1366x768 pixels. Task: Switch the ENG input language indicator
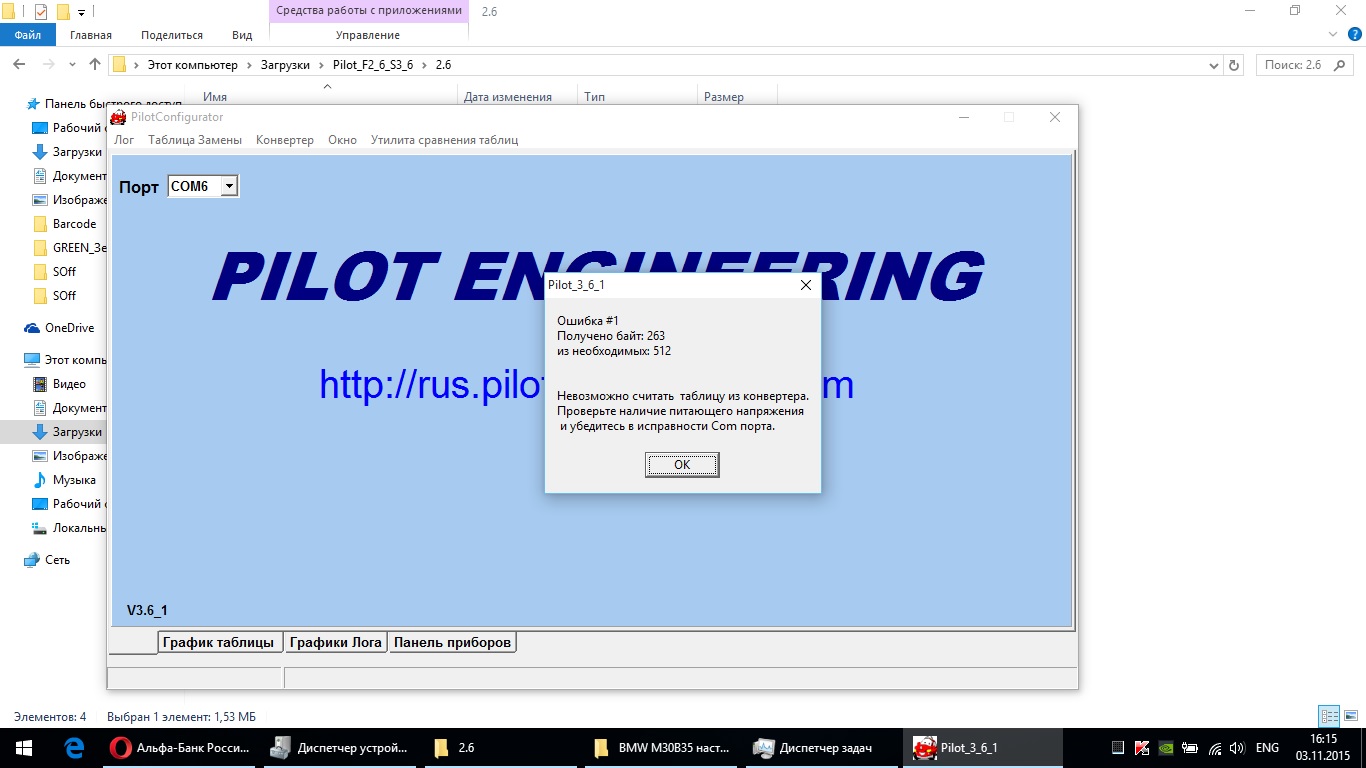coord(1267,748)
